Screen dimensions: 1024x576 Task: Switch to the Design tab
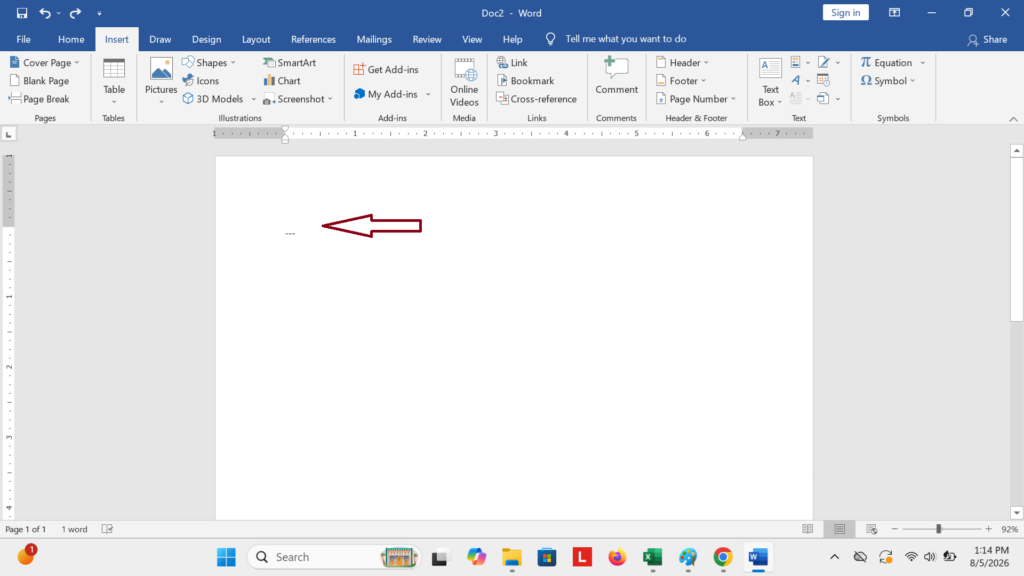206,39
